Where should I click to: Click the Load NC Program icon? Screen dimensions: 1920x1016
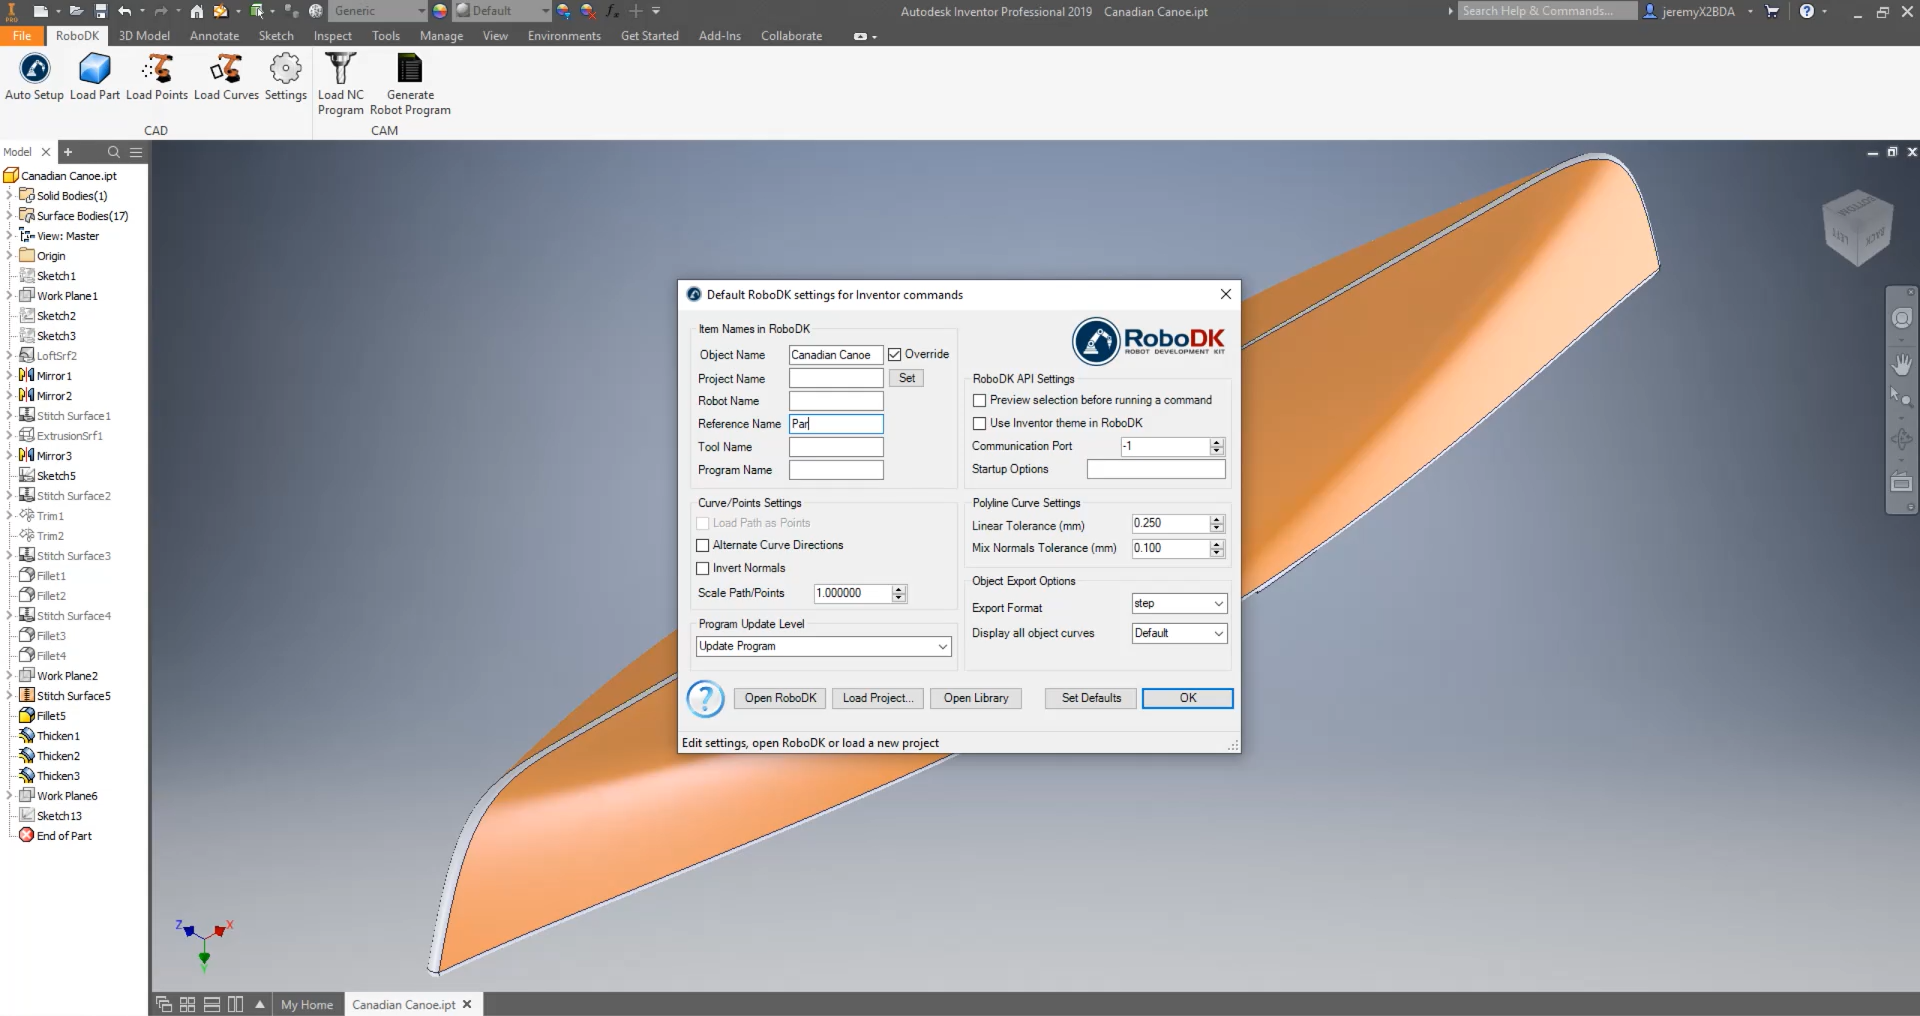click(x=341, y=70)
